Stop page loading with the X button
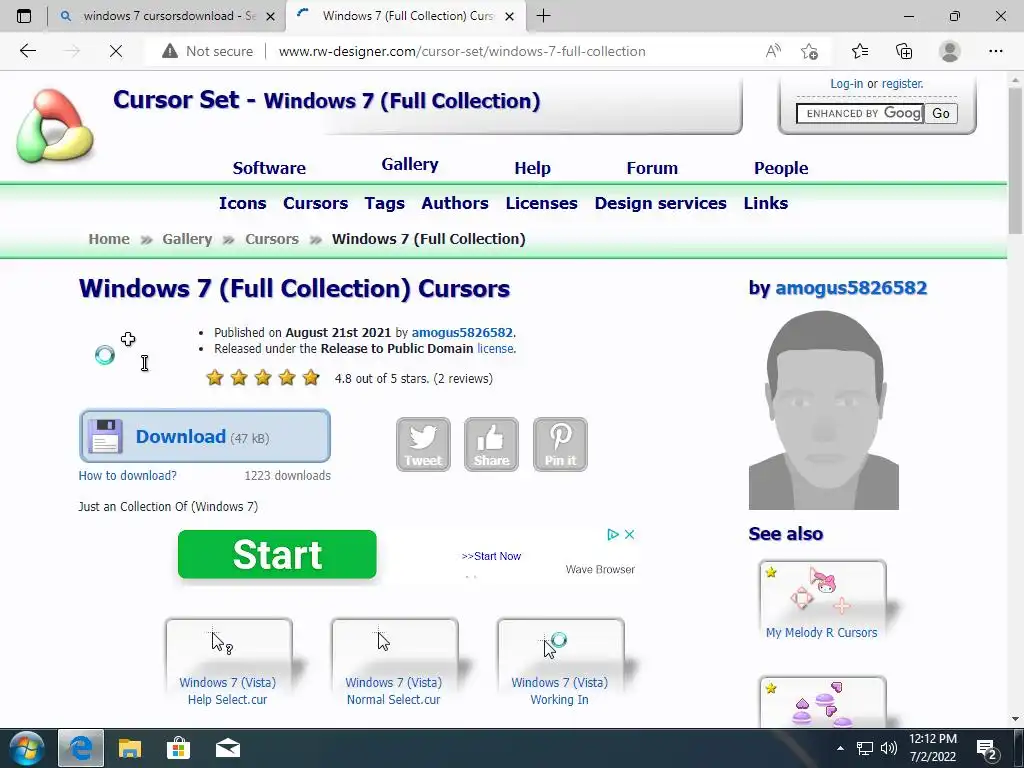This screenshot has width=1024, height=768. pos(116,51)
